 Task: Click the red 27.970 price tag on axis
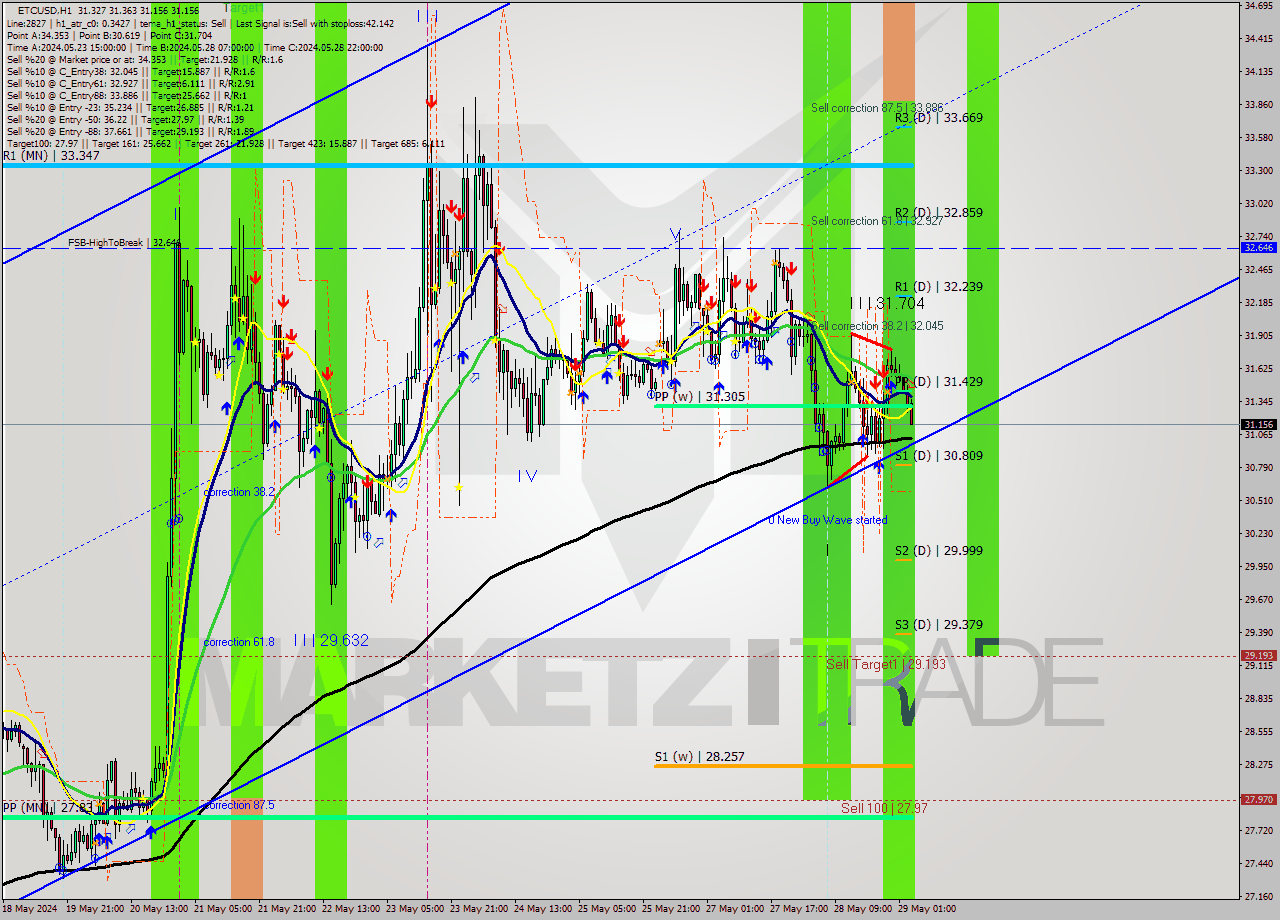tap(1258, 799)
